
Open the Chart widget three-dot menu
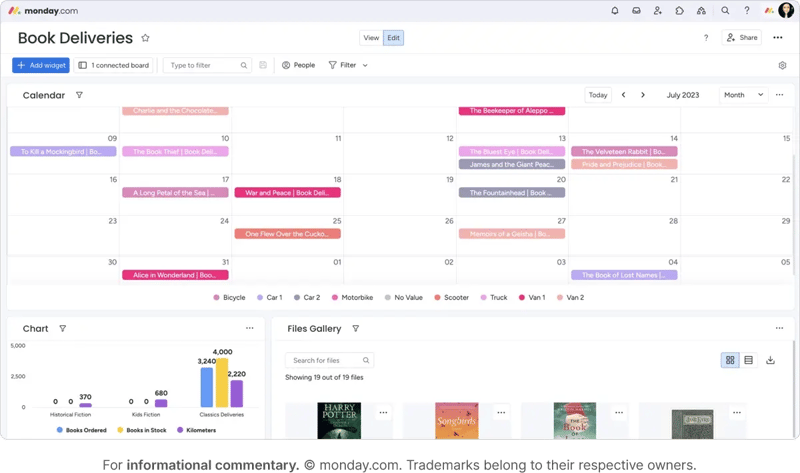pos(249,328)
